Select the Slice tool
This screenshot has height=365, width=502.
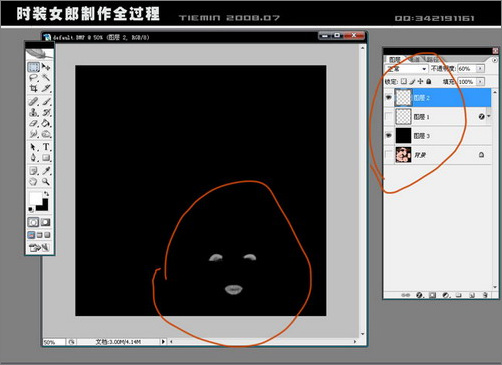coord(46,88)
